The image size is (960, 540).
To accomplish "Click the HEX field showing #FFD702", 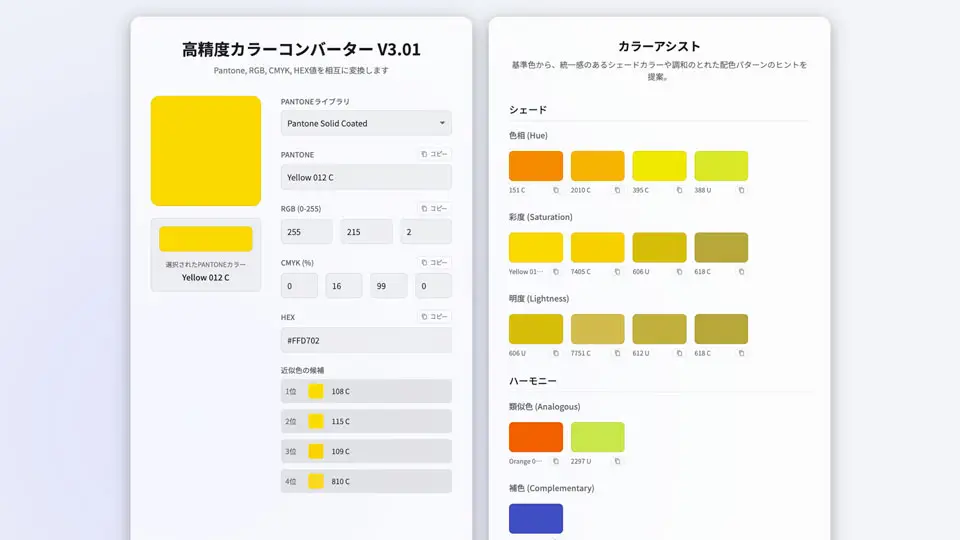I will pyautogui.click(x=366, y=340).
